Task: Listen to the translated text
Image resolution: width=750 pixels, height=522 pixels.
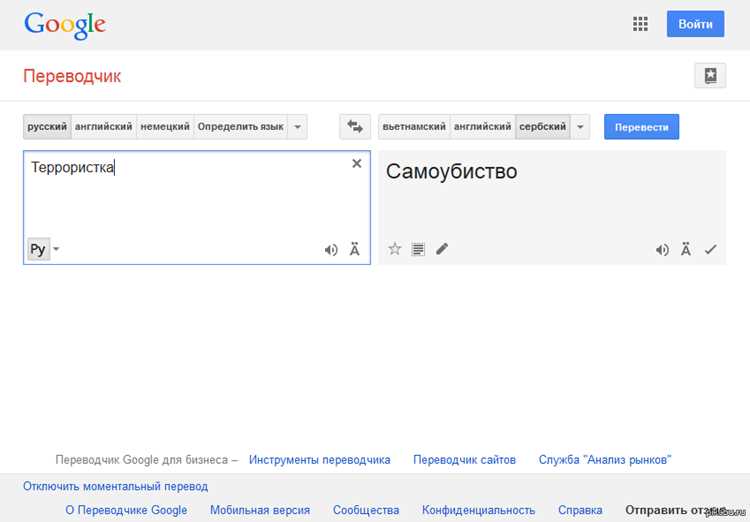Action: [662, 250]
